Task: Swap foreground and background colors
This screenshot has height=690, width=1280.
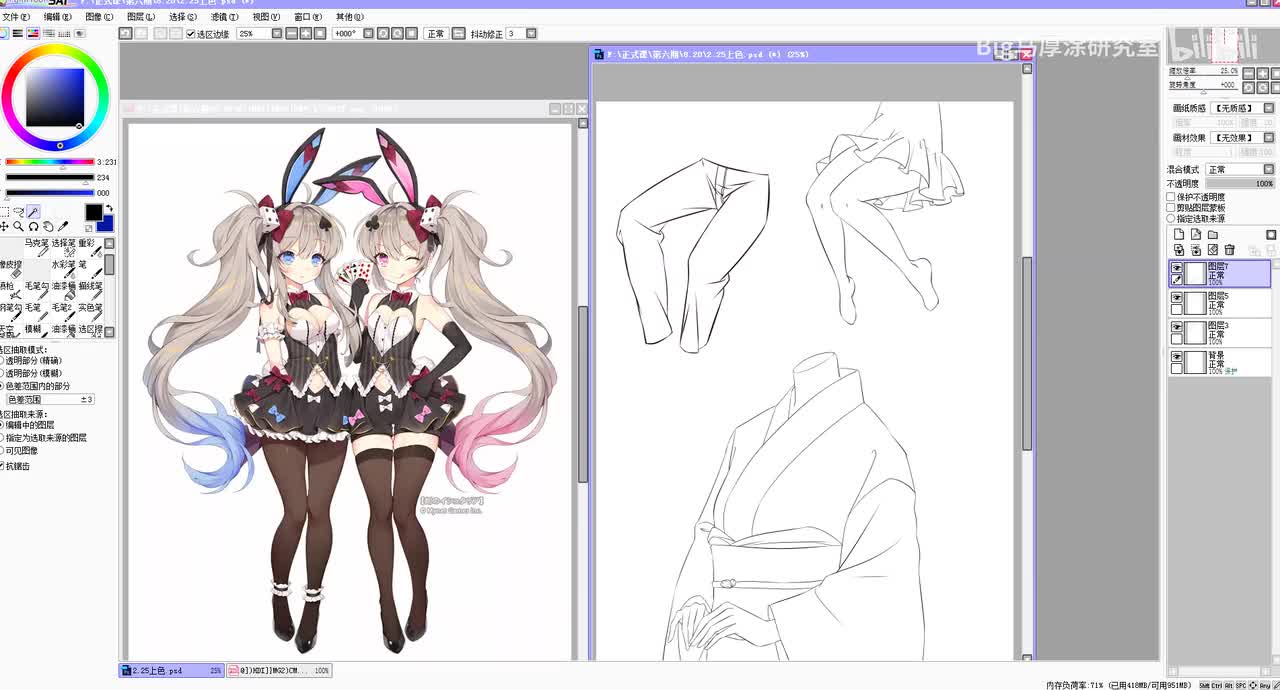Action: coord(110,208)
